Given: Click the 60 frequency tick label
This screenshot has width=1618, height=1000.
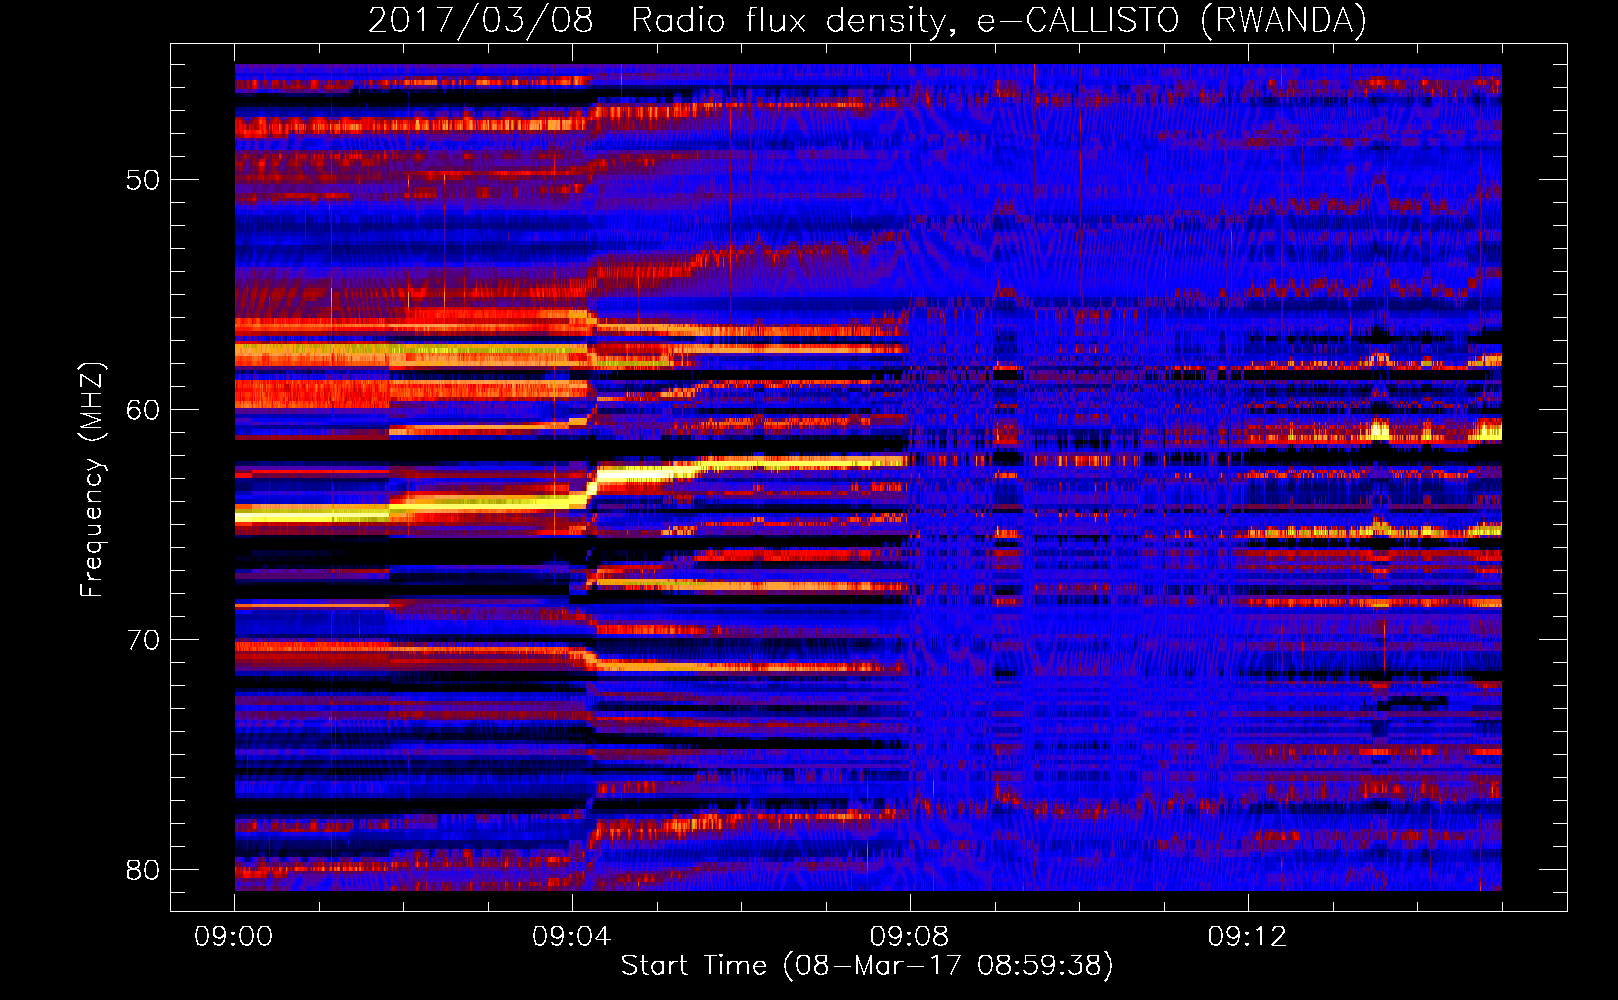Looking at the screenshot, I should (x=143, y=410).
